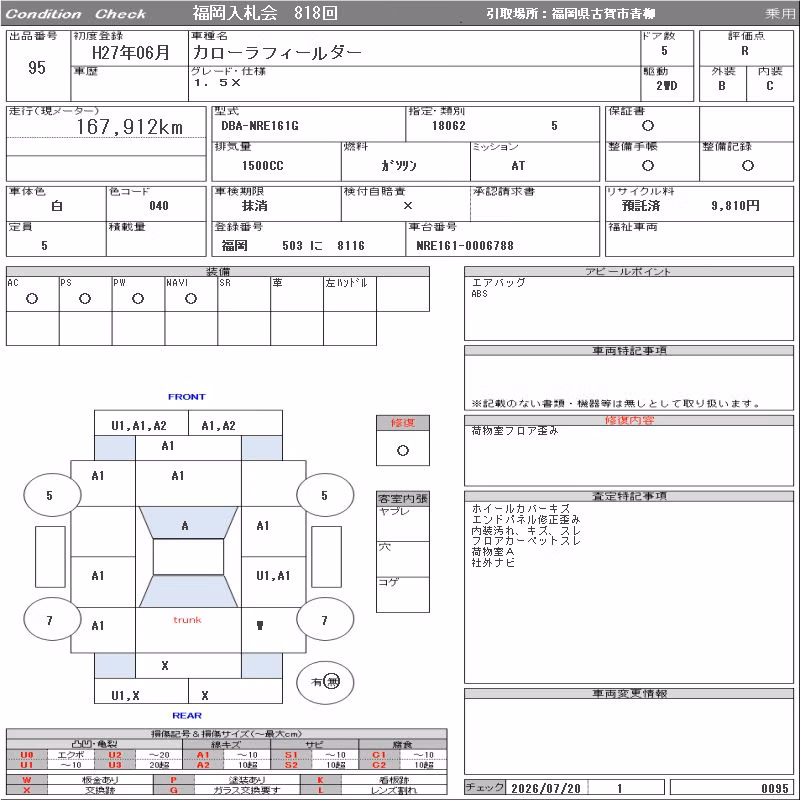Select remark '荷物室A'
This screenshot has height=800, width=800.
pyautogui.click(x=493, y=552)
